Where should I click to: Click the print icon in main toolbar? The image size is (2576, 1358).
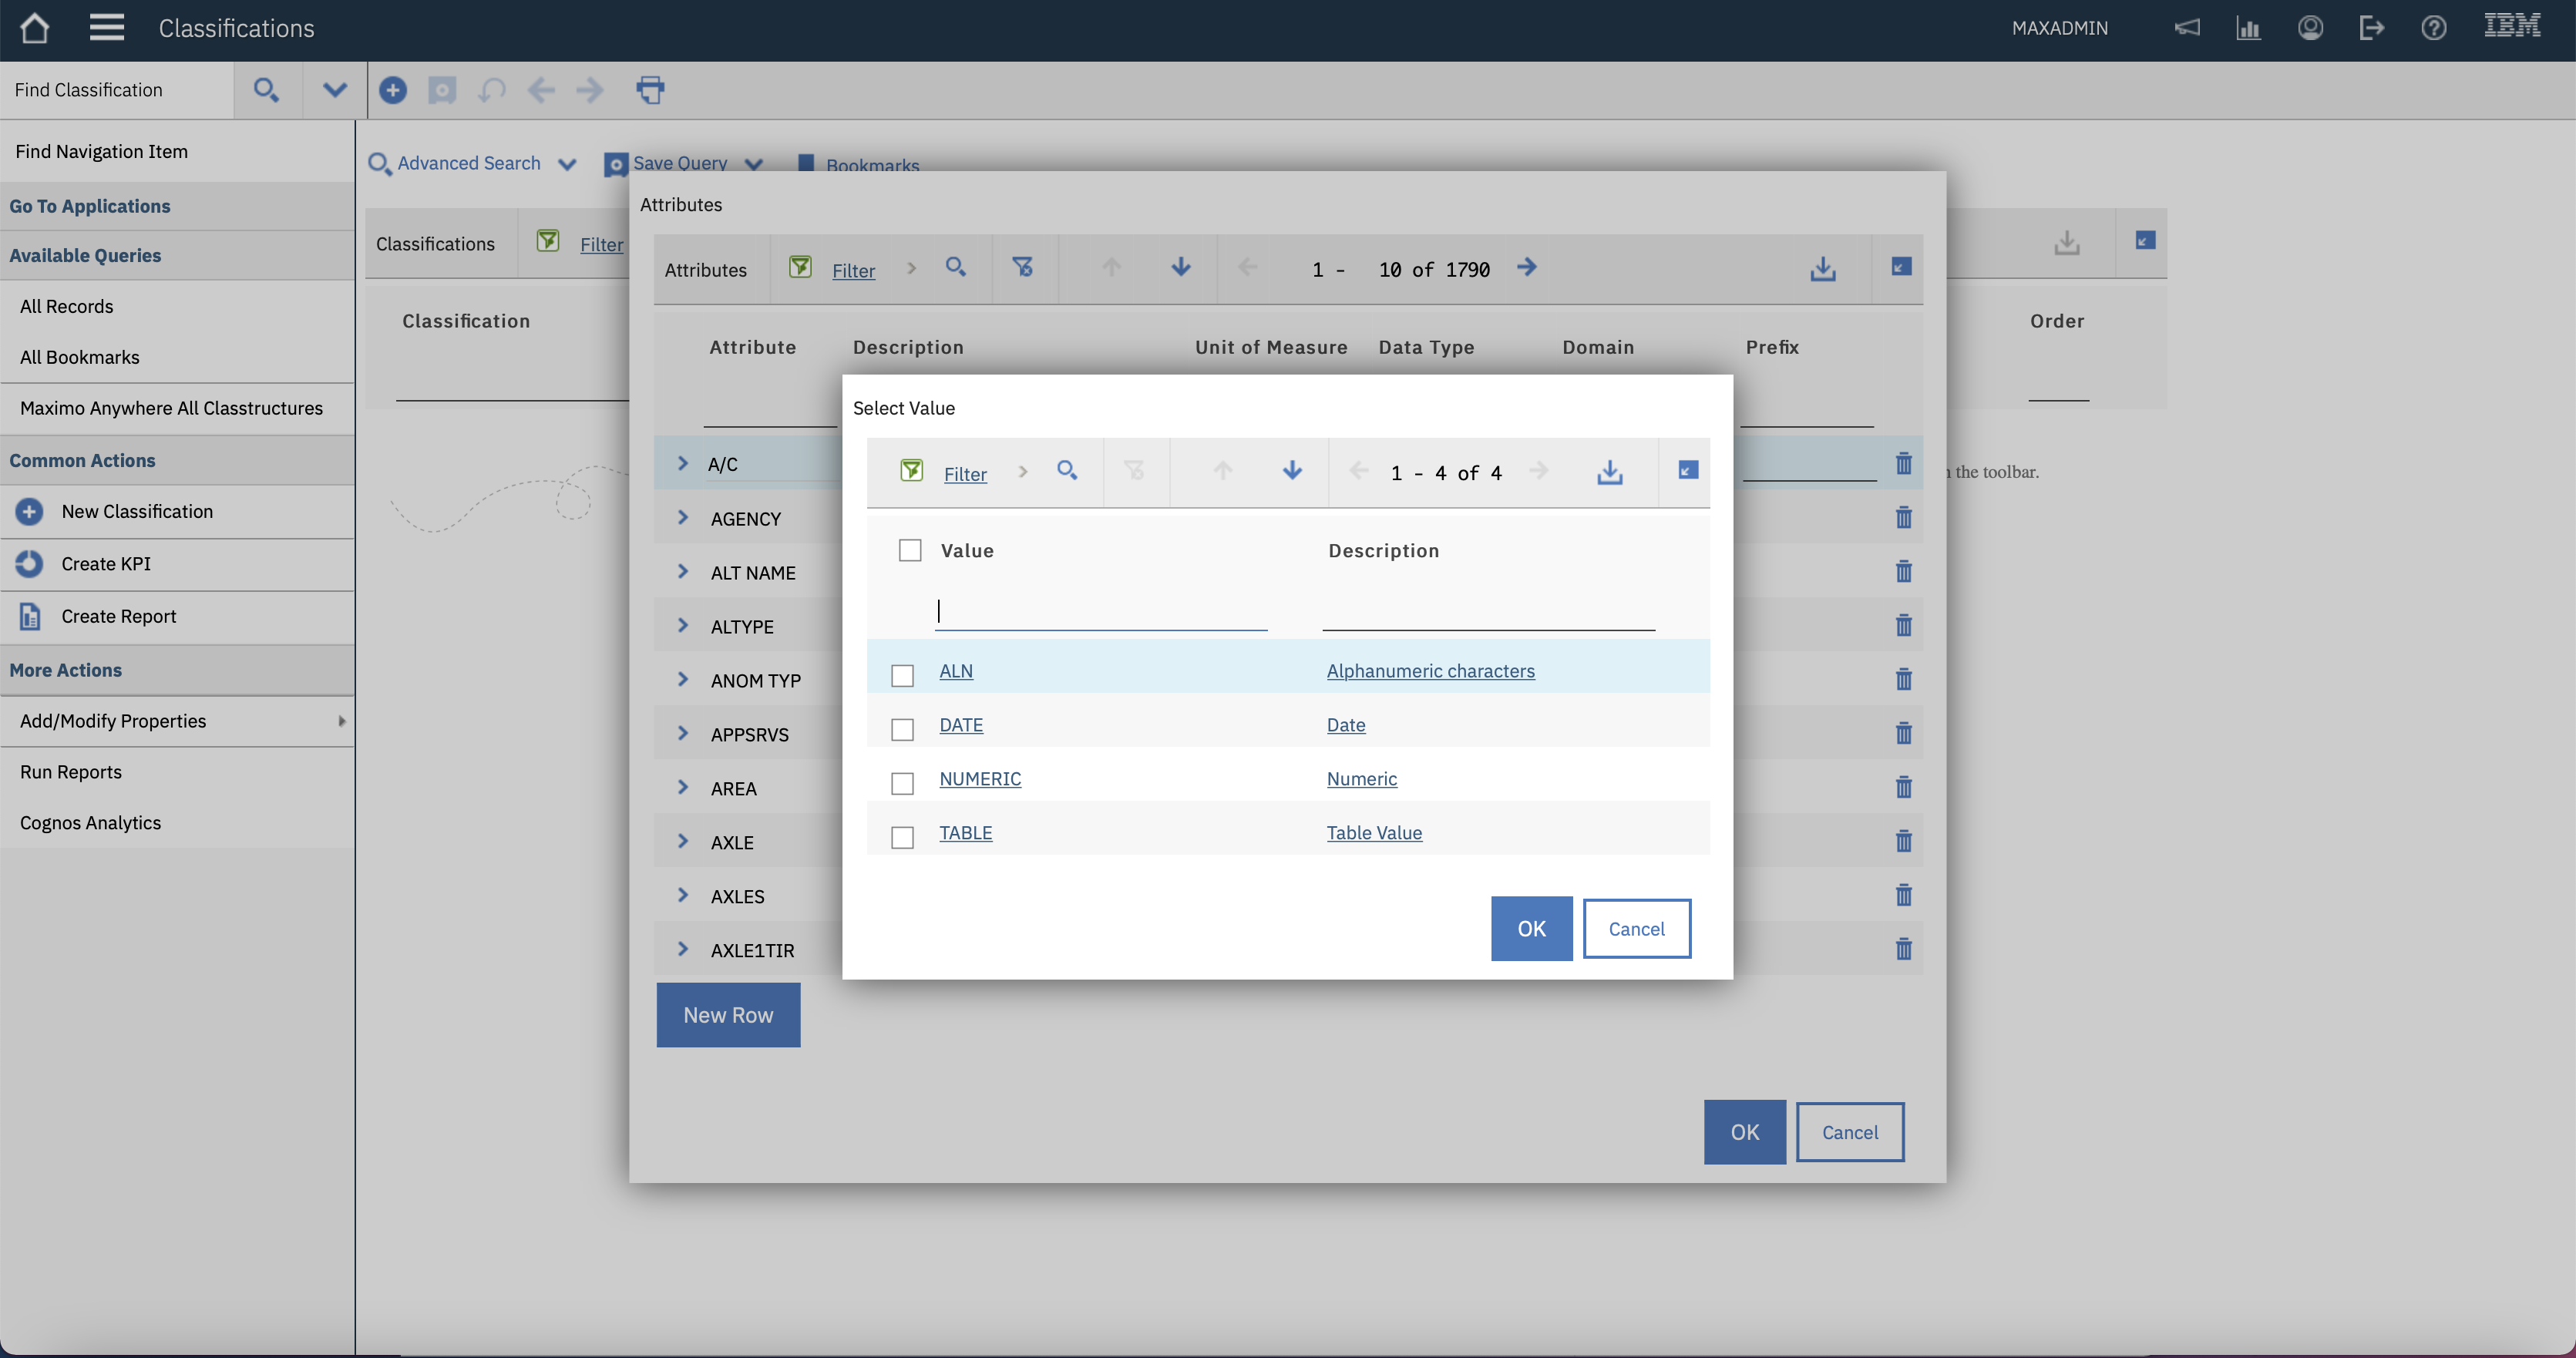(x=650, y=90)
